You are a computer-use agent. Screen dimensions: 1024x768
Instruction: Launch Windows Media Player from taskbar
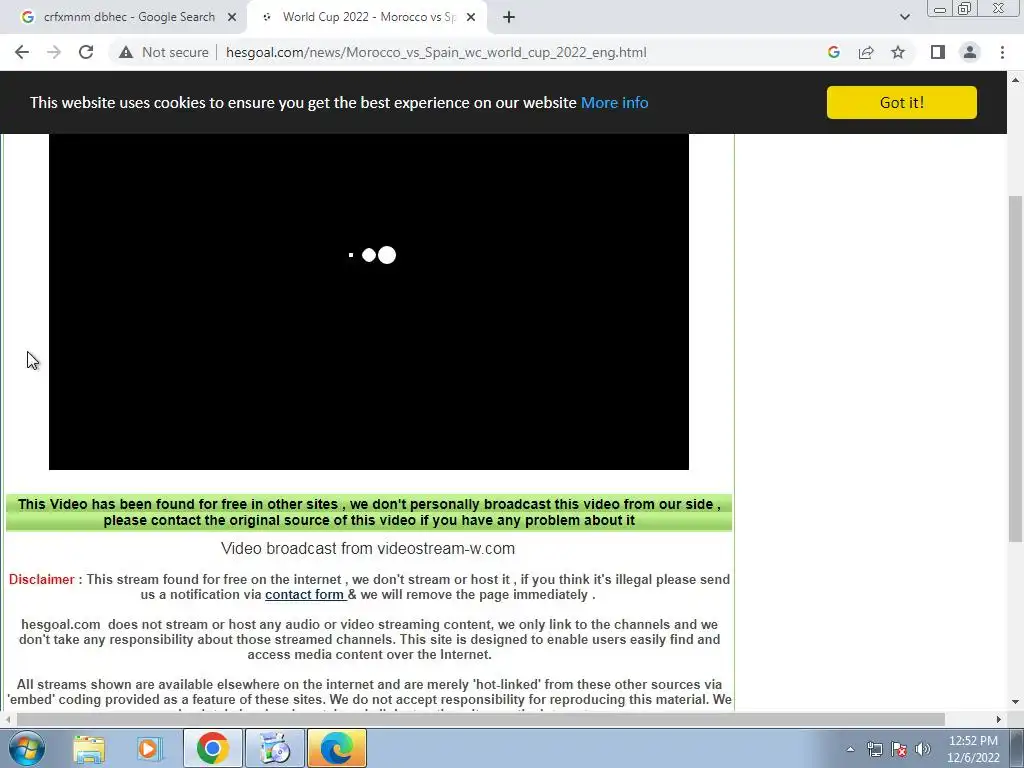pos(149,748)
